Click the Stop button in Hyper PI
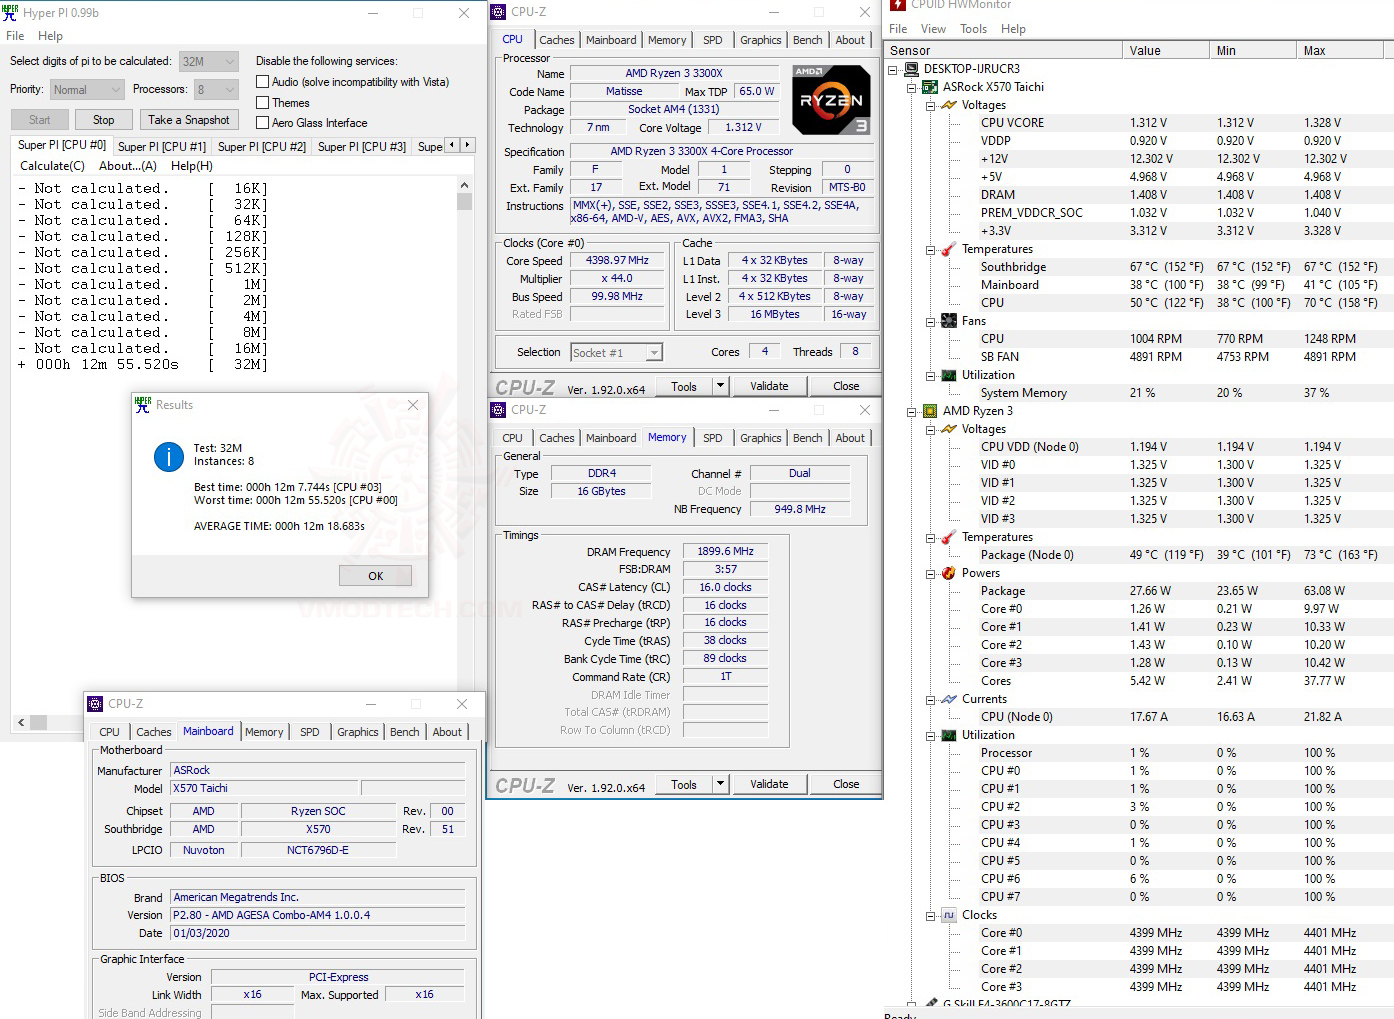The height and width of the screenshot is (1019, 1394). 104,120
